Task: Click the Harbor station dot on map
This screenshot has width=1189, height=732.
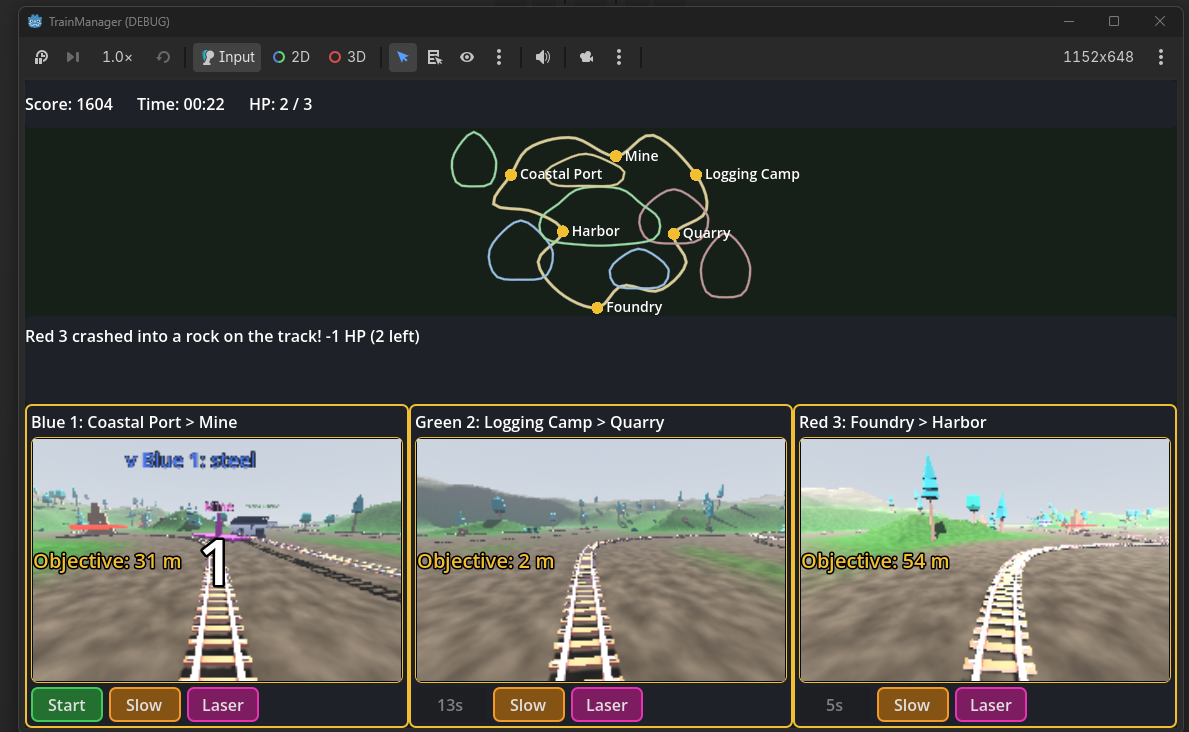Action: pos(563,231)
